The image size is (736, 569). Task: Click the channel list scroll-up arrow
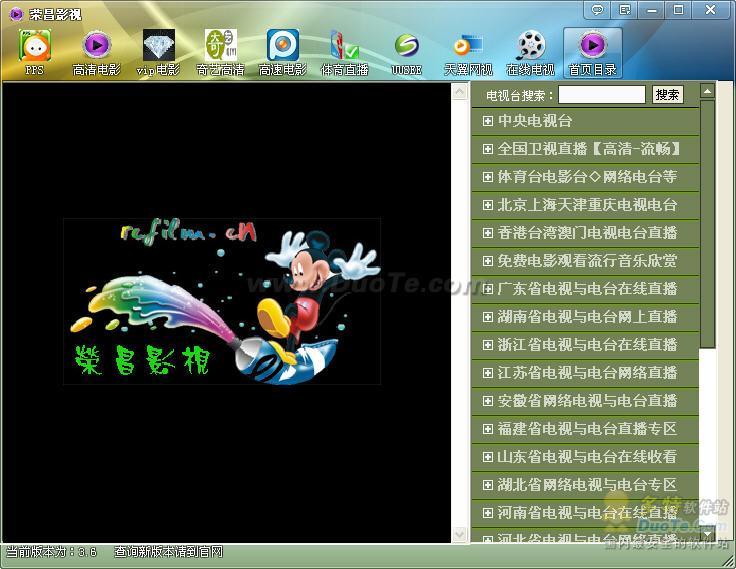[x=708, y=91]
